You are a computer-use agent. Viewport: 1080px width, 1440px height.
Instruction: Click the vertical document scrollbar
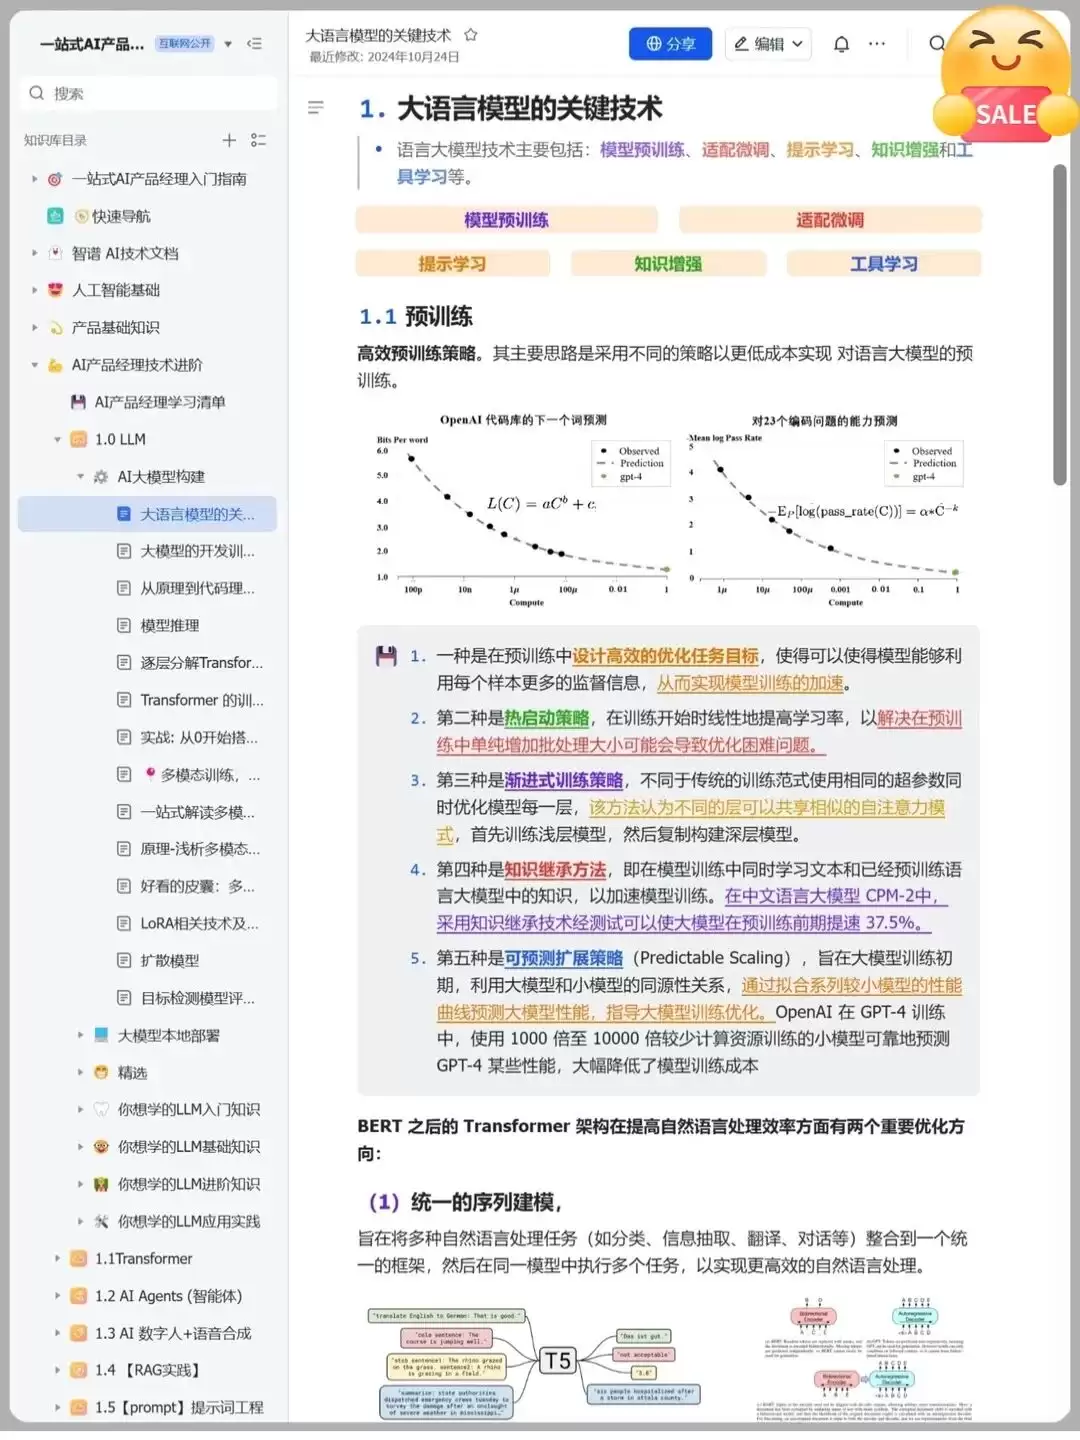point(1060,325)
